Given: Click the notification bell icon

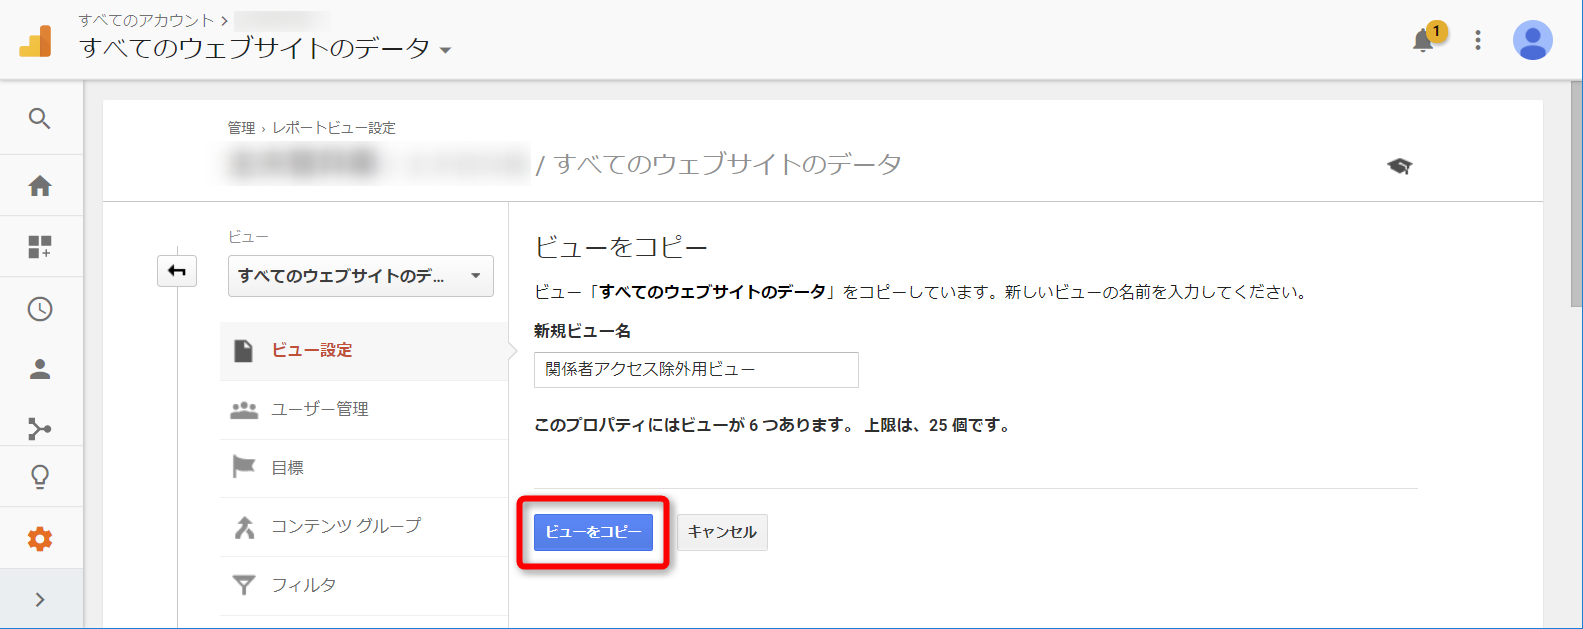Looking at the screenshot, I should pos(1423,41).
